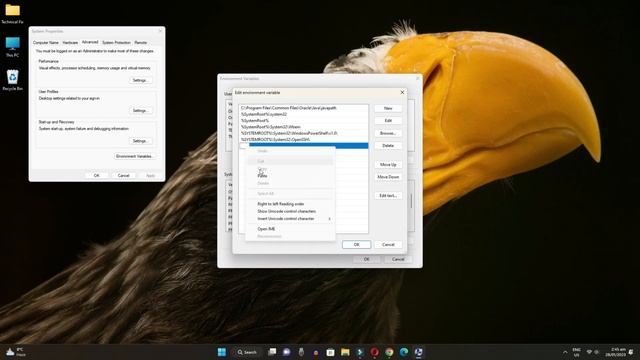Viewport: 640px width, 360px height.
Task: Open Google Chrome from the taskbar
Action: [389, 352]
